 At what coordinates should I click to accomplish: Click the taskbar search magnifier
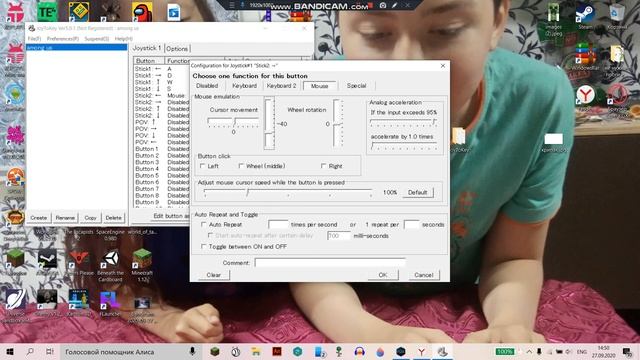30,351
